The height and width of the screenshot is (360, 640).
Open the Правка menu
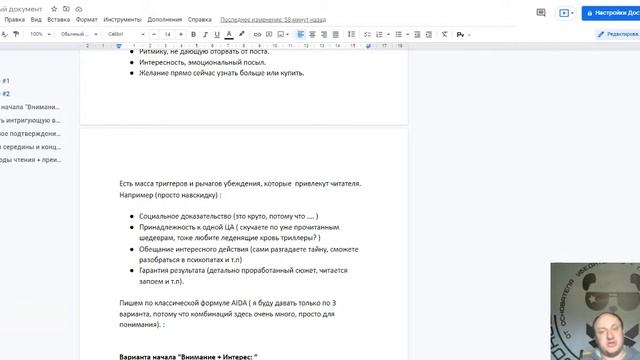tap(15, 19)
